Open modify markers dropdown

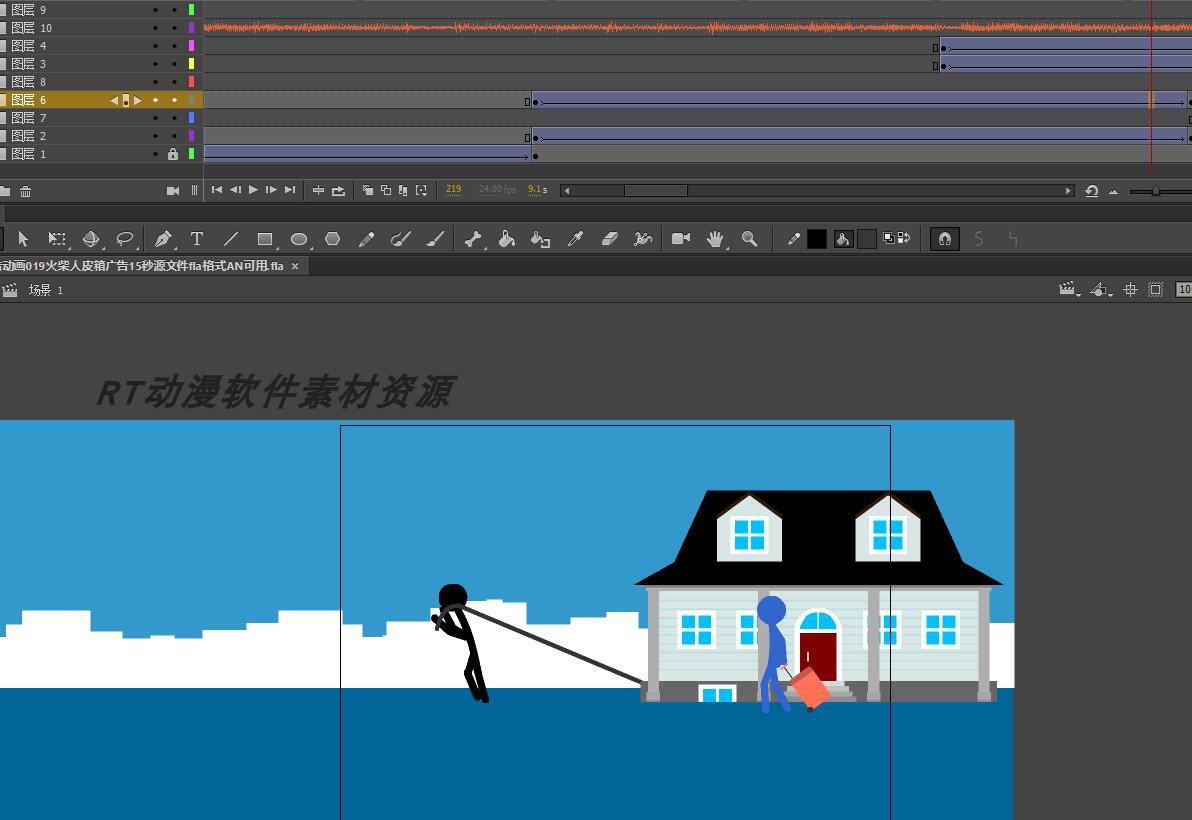(421, 191)
